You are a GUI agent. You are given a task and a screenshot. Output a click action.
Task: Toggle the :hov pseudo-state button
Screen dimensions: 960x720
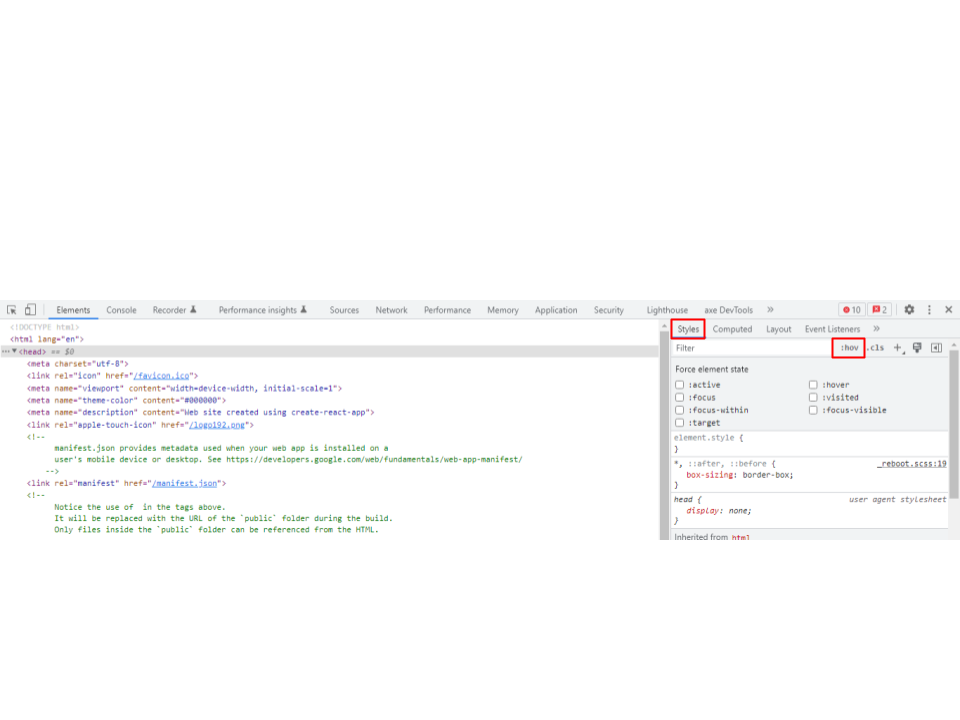point(847,347)
